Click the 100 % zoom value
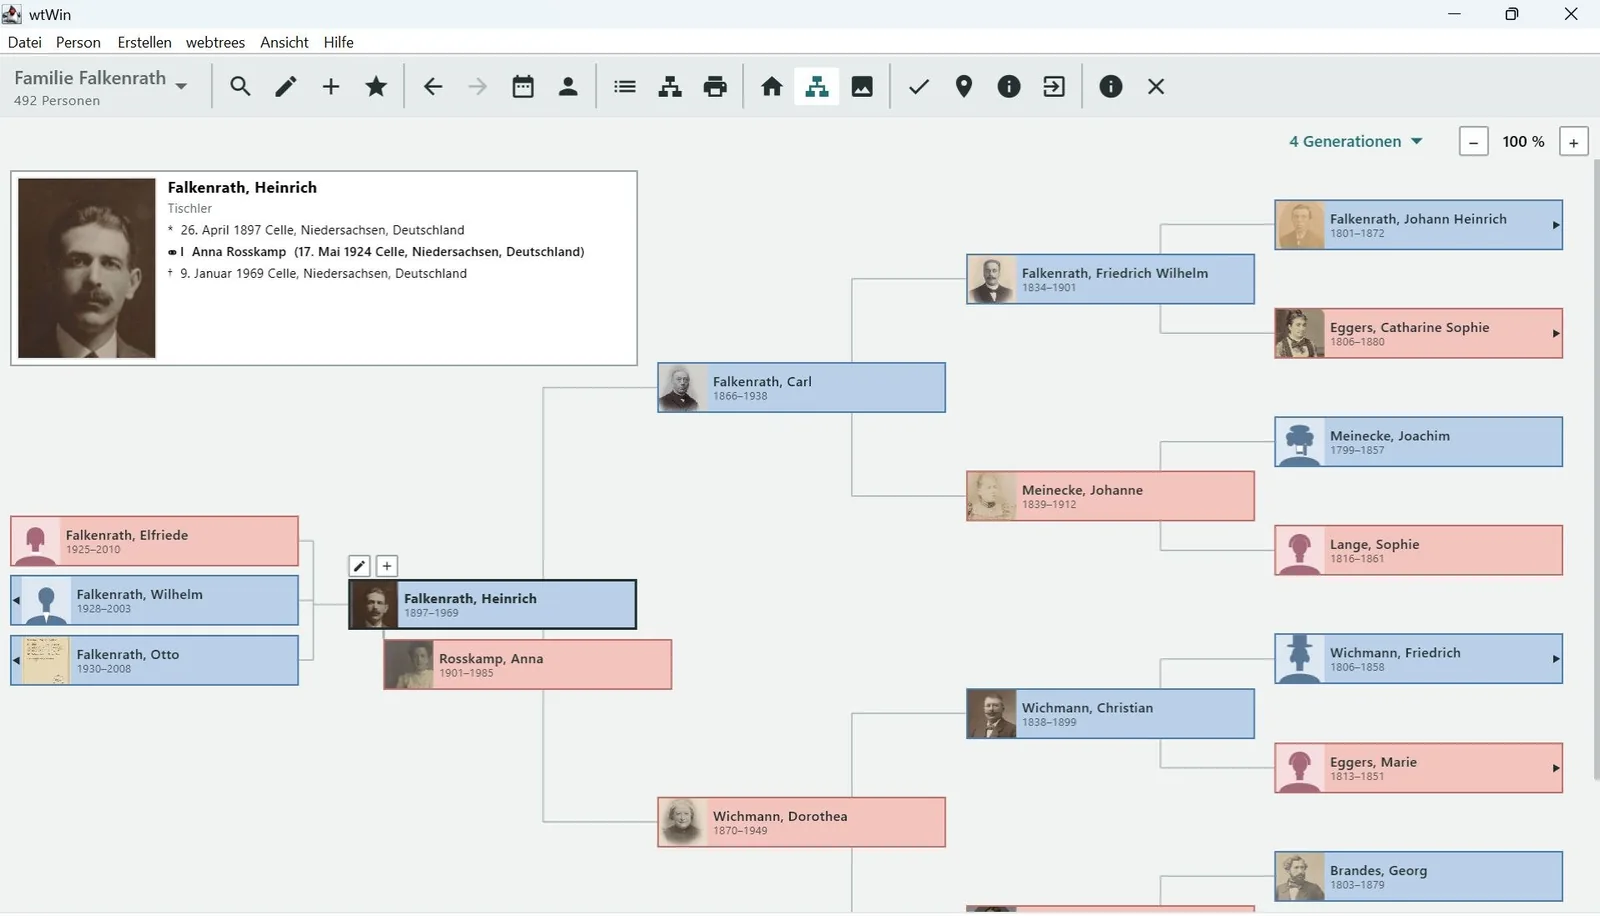Image resolution: width=1600 pixels, height=916 pixels. [x=1523, y=142]
